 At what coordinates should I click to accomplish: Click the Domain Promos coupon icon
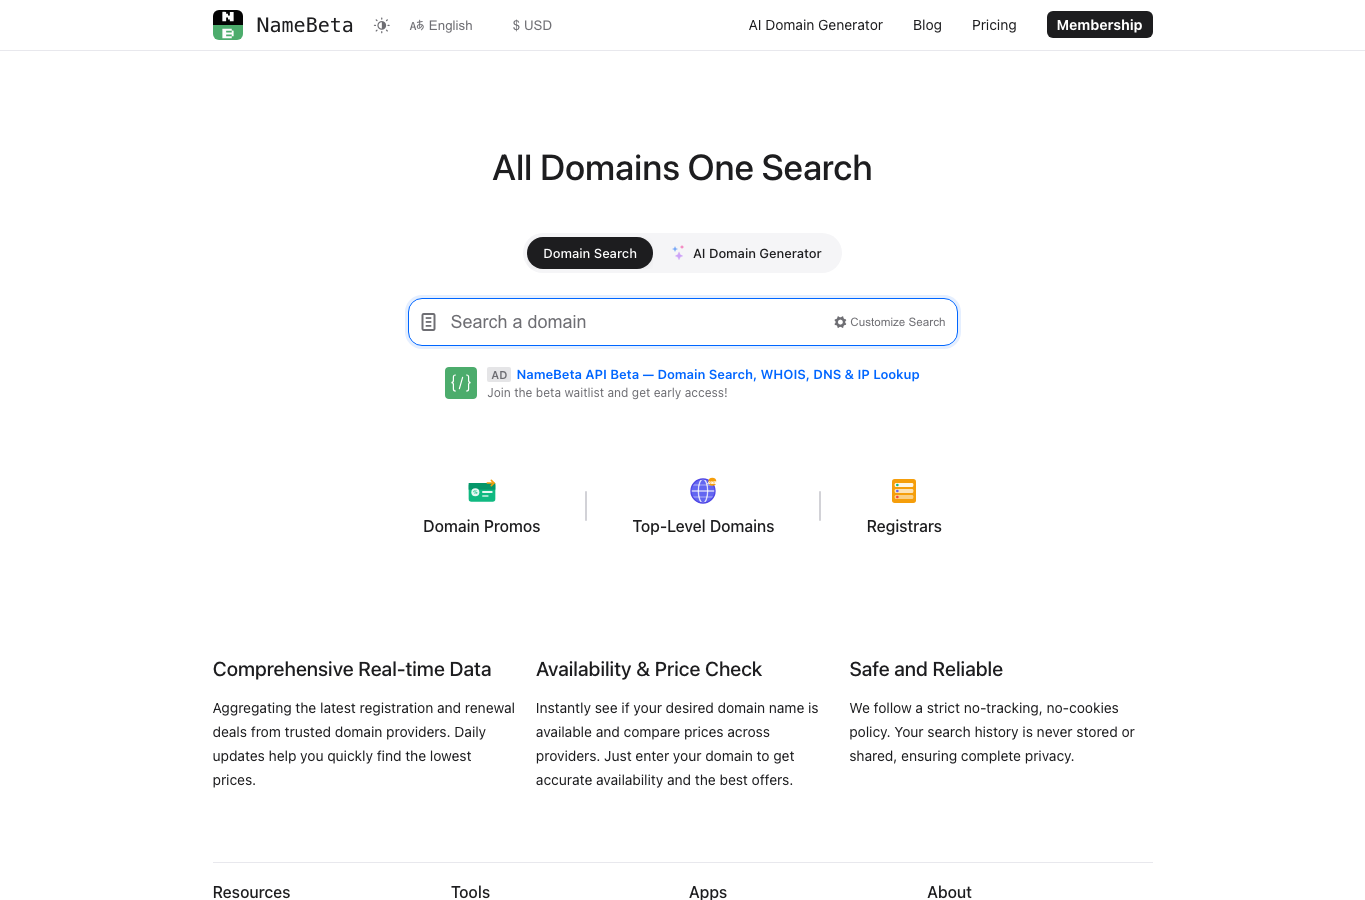pos(482,491)
